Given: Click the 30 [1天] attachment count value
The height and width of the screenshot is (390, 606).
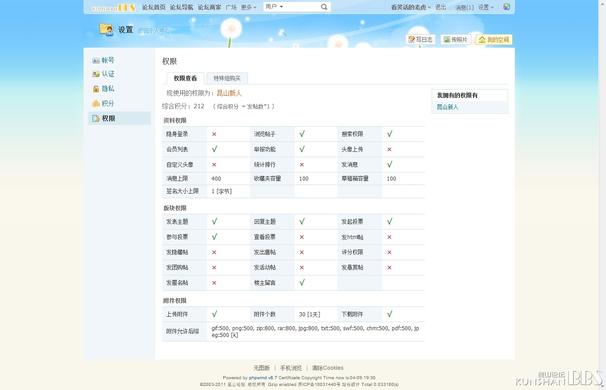Looking at the screenshot, I should 310,315.
